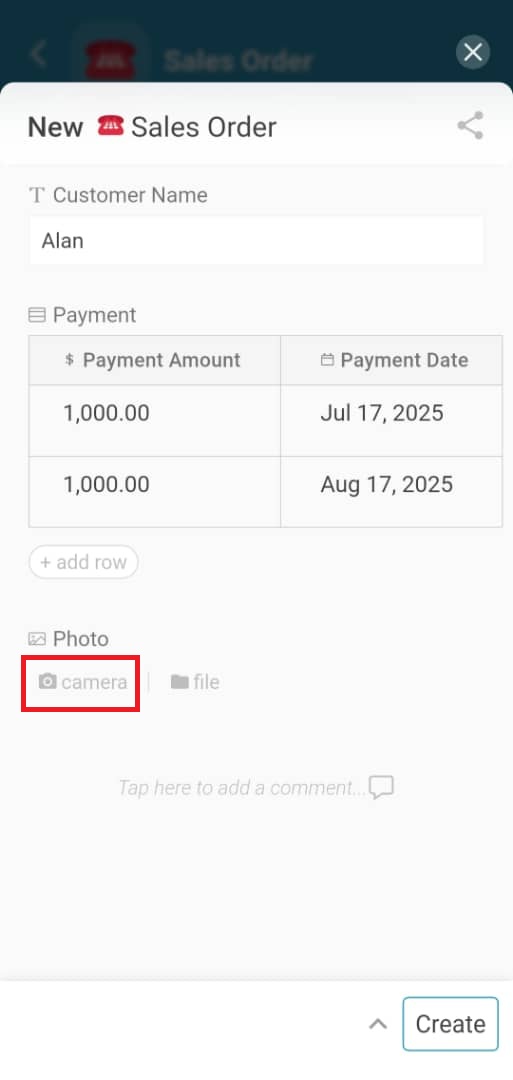Viewport: 513px width, 1080px height.
Task: Select the Jul 17, 2025 payment date cell
Action: tap(391, 420)
